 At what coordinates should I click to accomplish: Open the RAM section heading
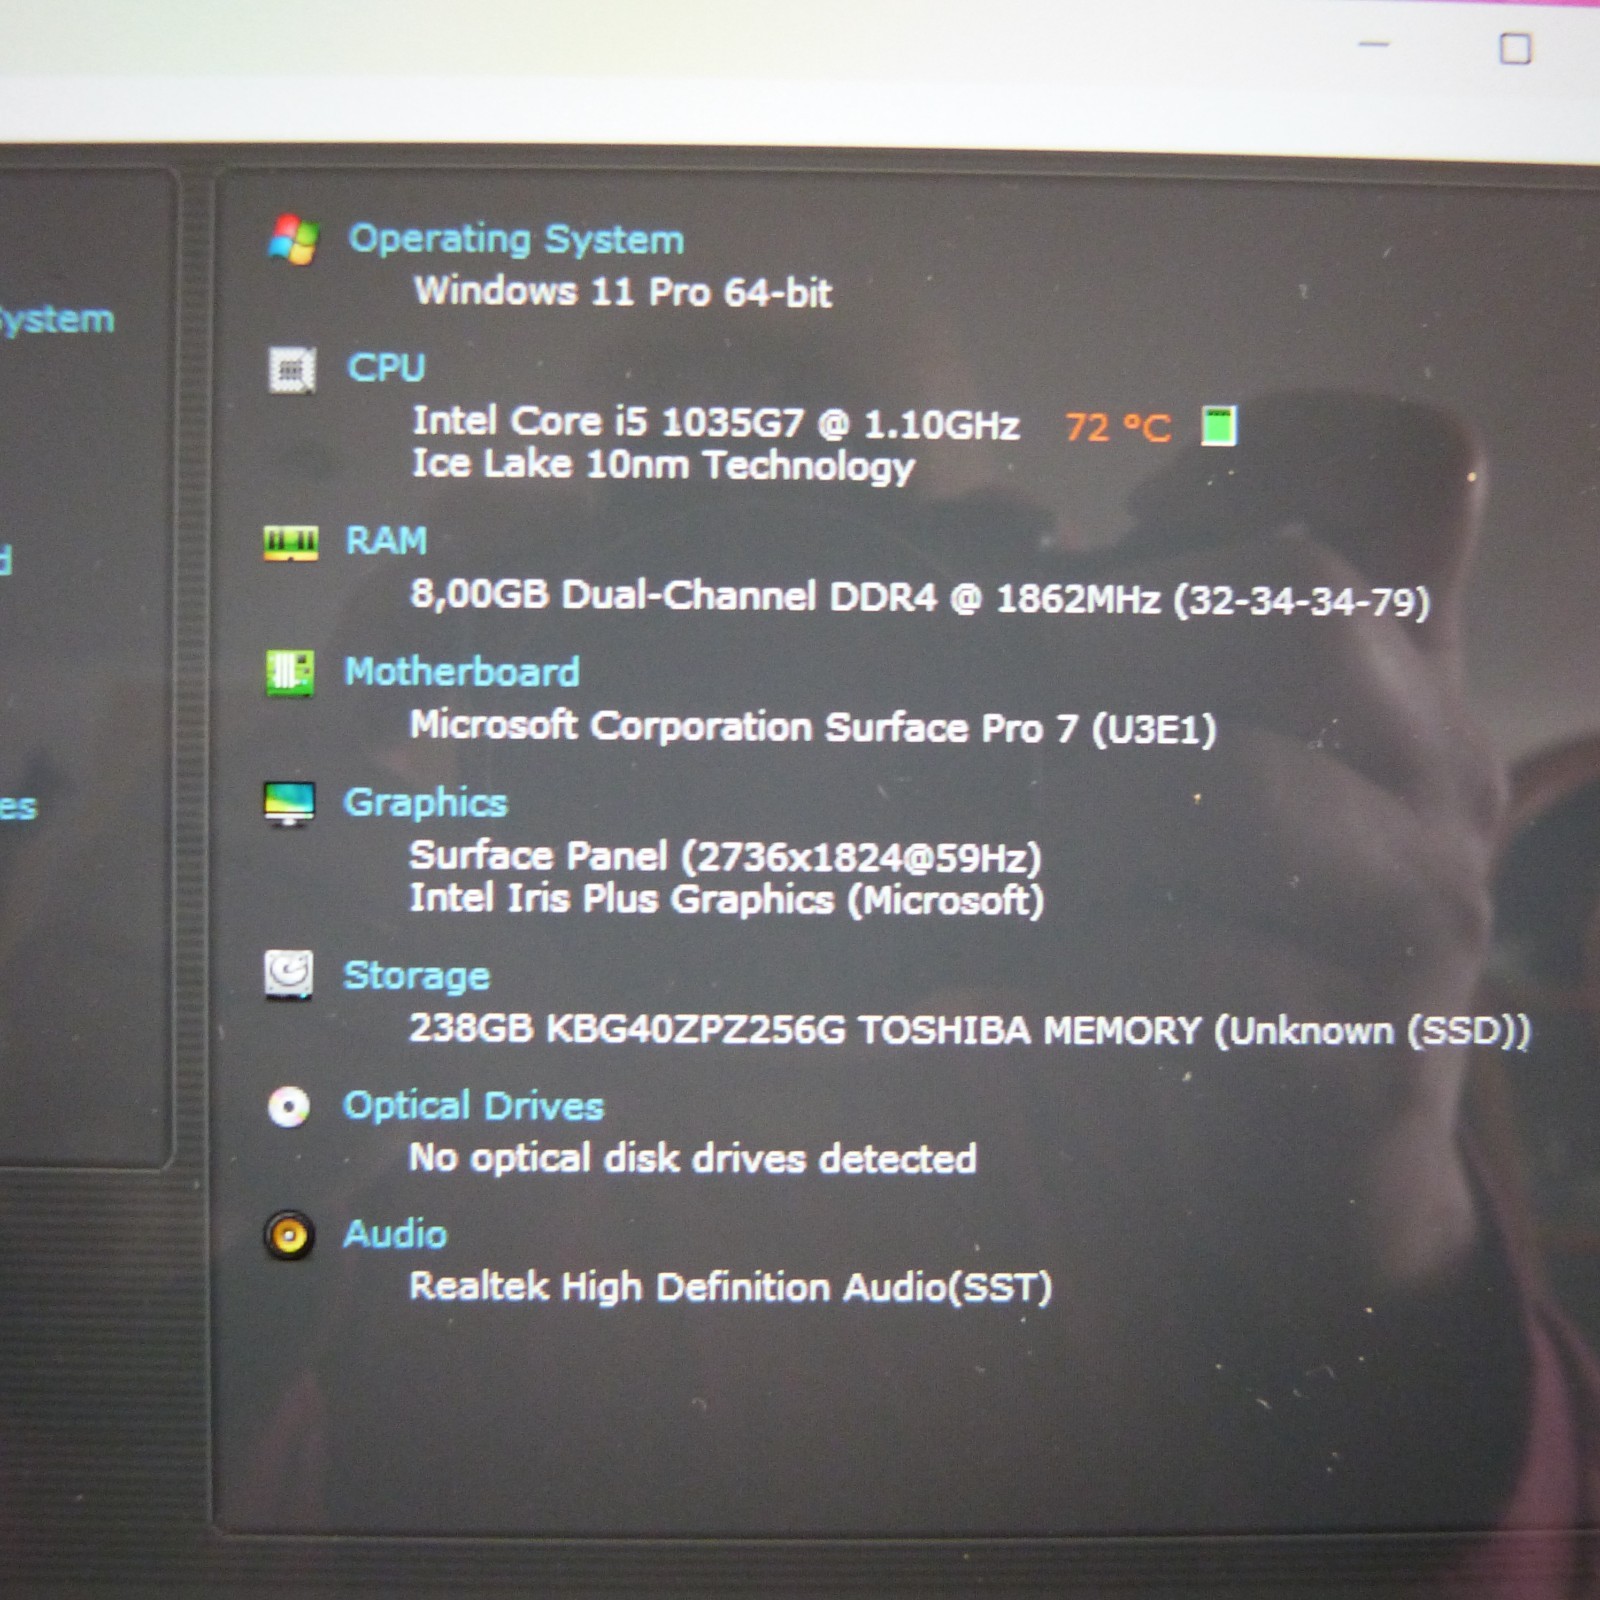386,541
